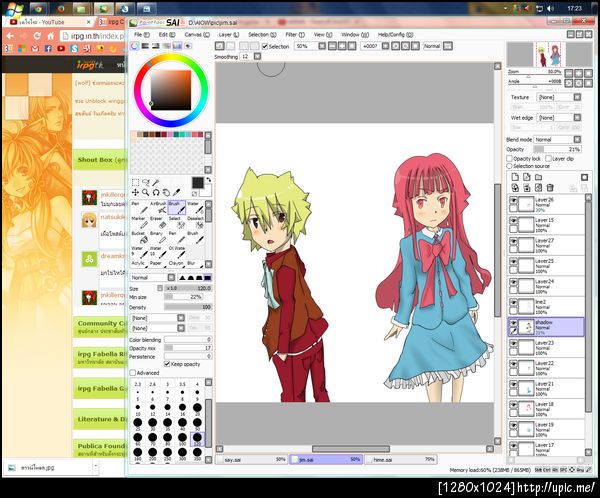This screenshot has height=498, width=600.
Task: Delete the current layer with trash icon
Action: (550, 188)
